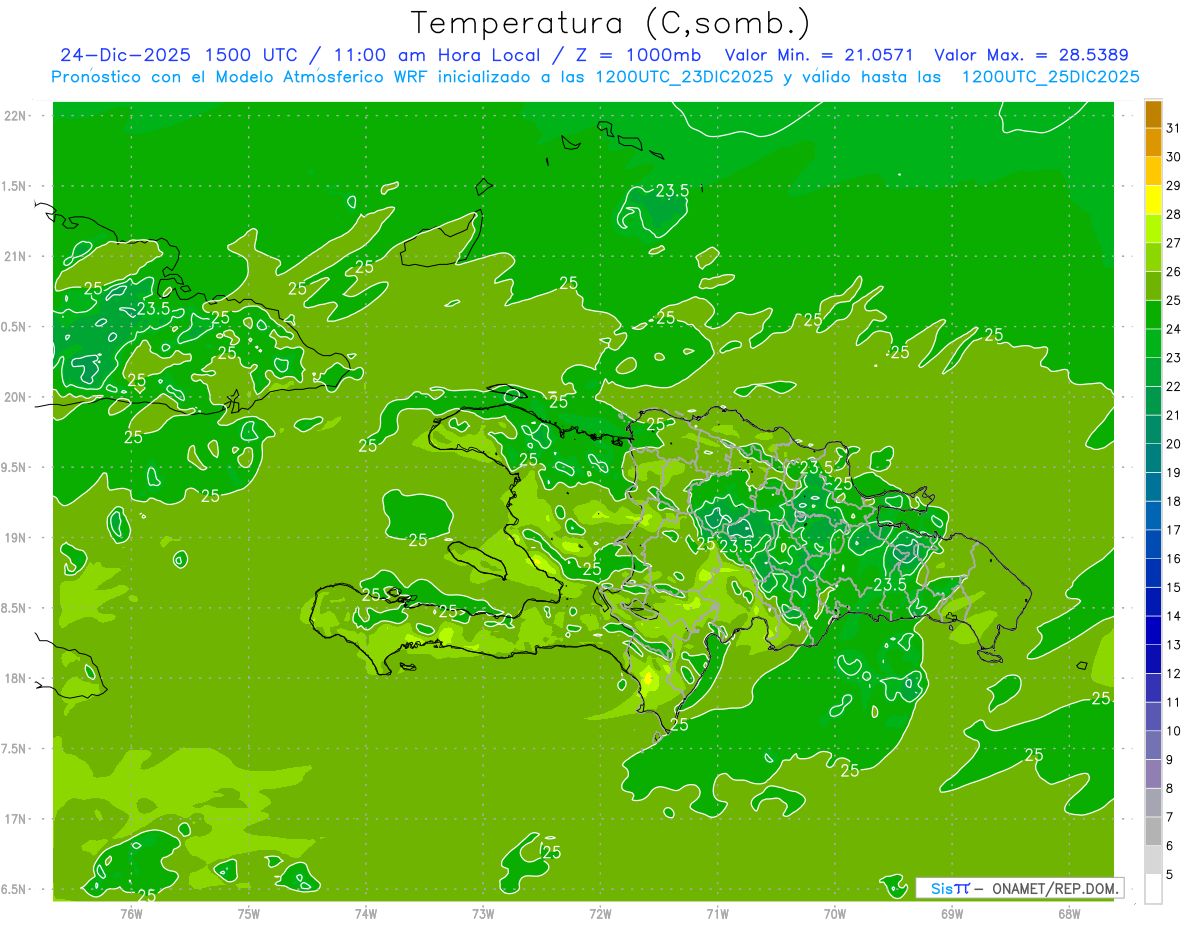The width and height of the screenshot is (1200, 927).
Task: Click the 22N latitude label
Action: click(x=15, y=116)
